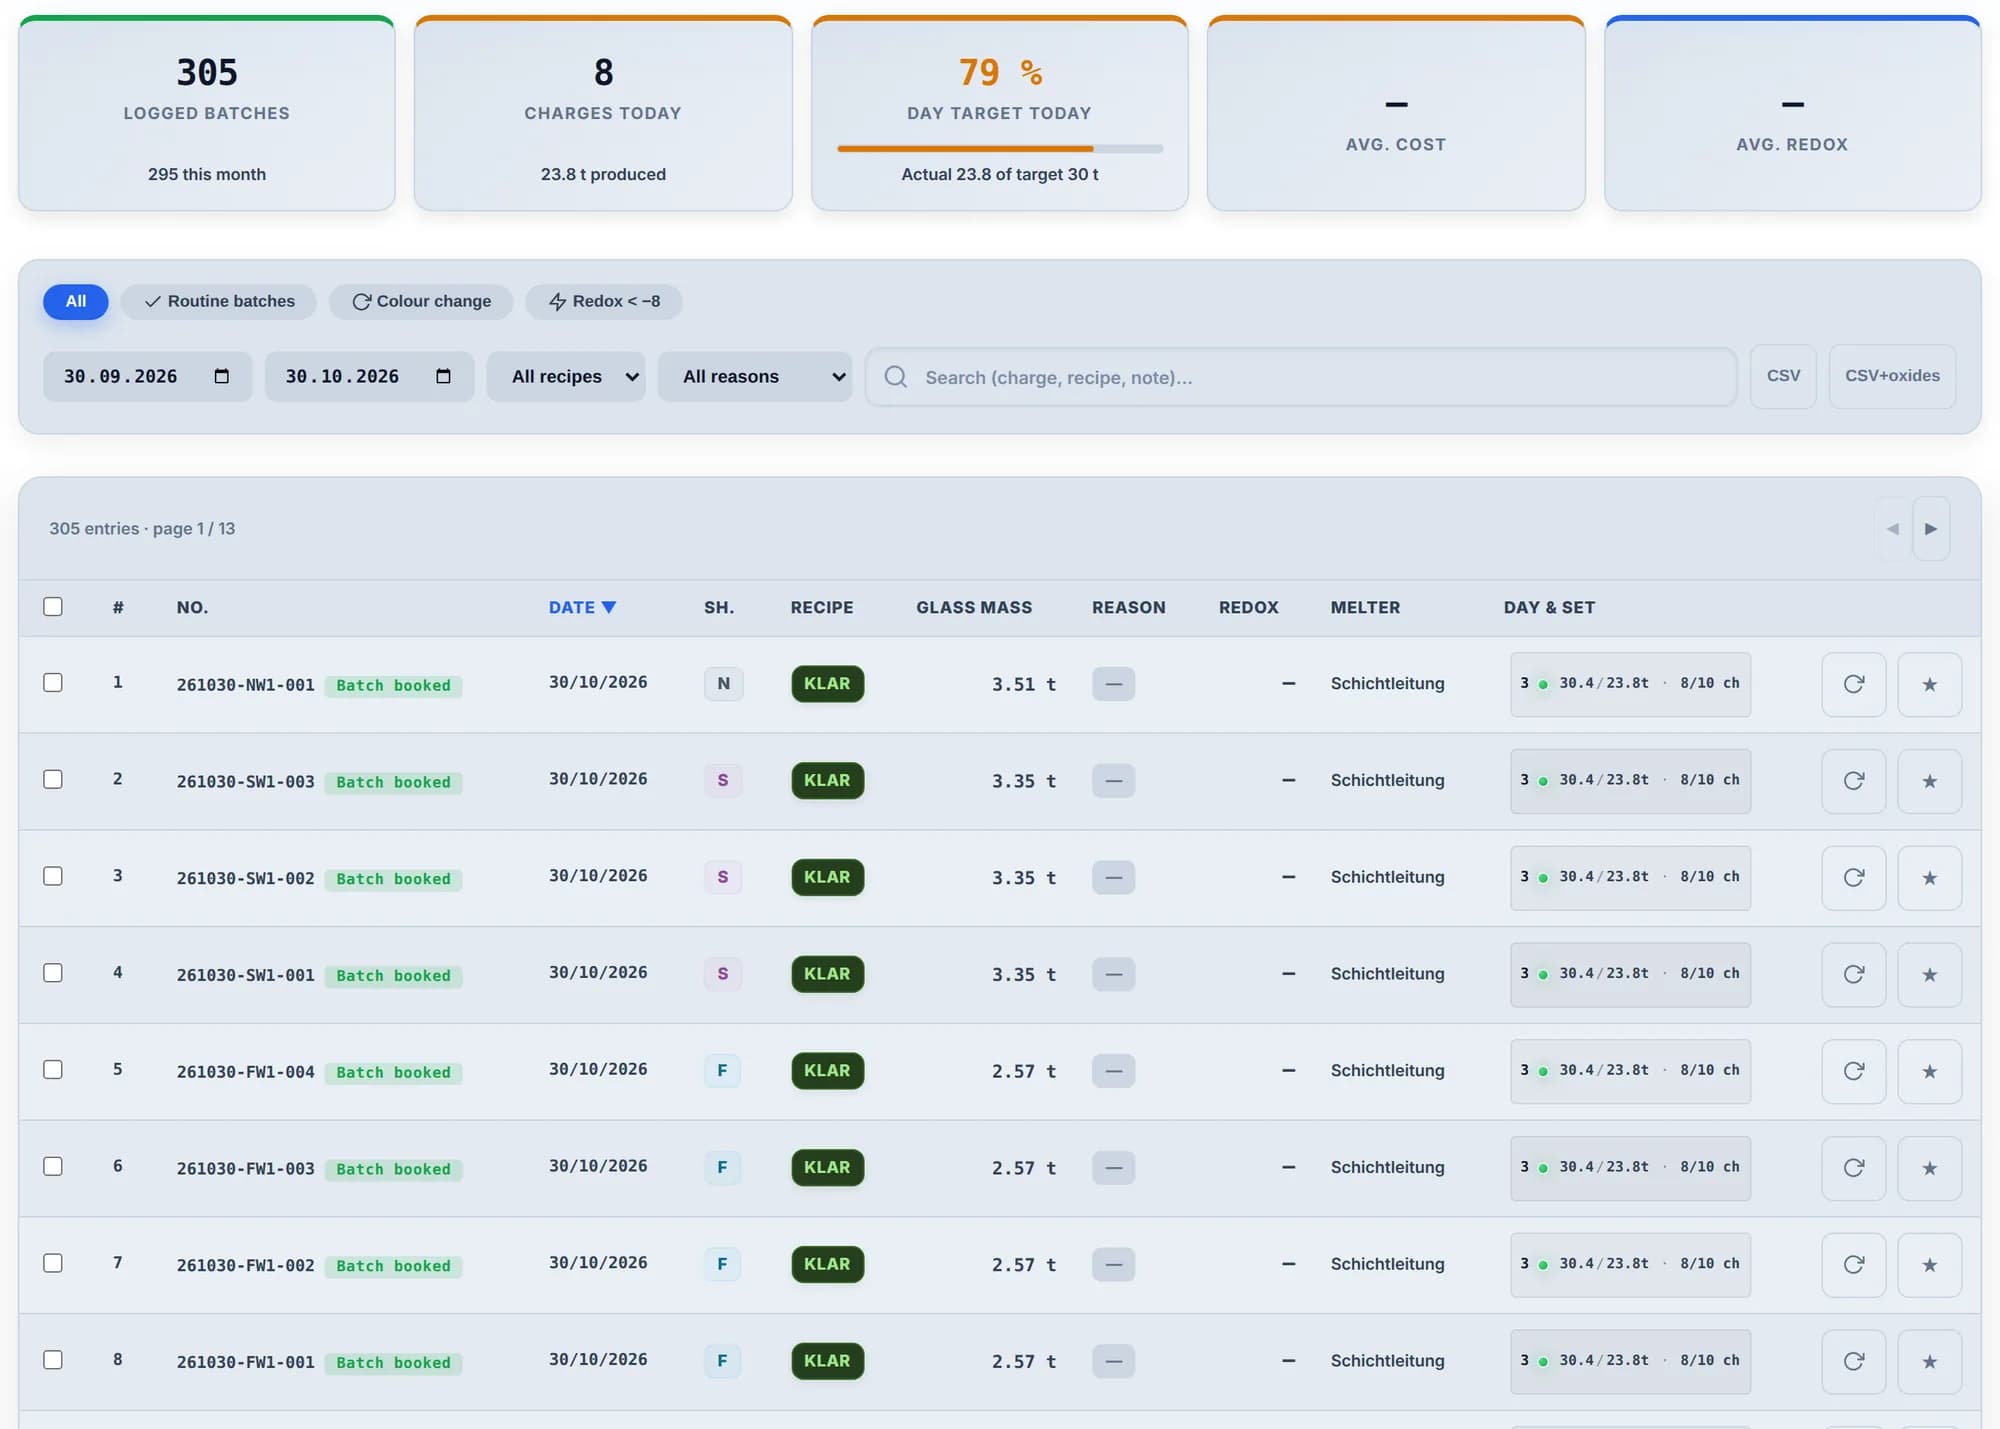
Task: Sort by the DATE column header
Action: coord(582,607)
